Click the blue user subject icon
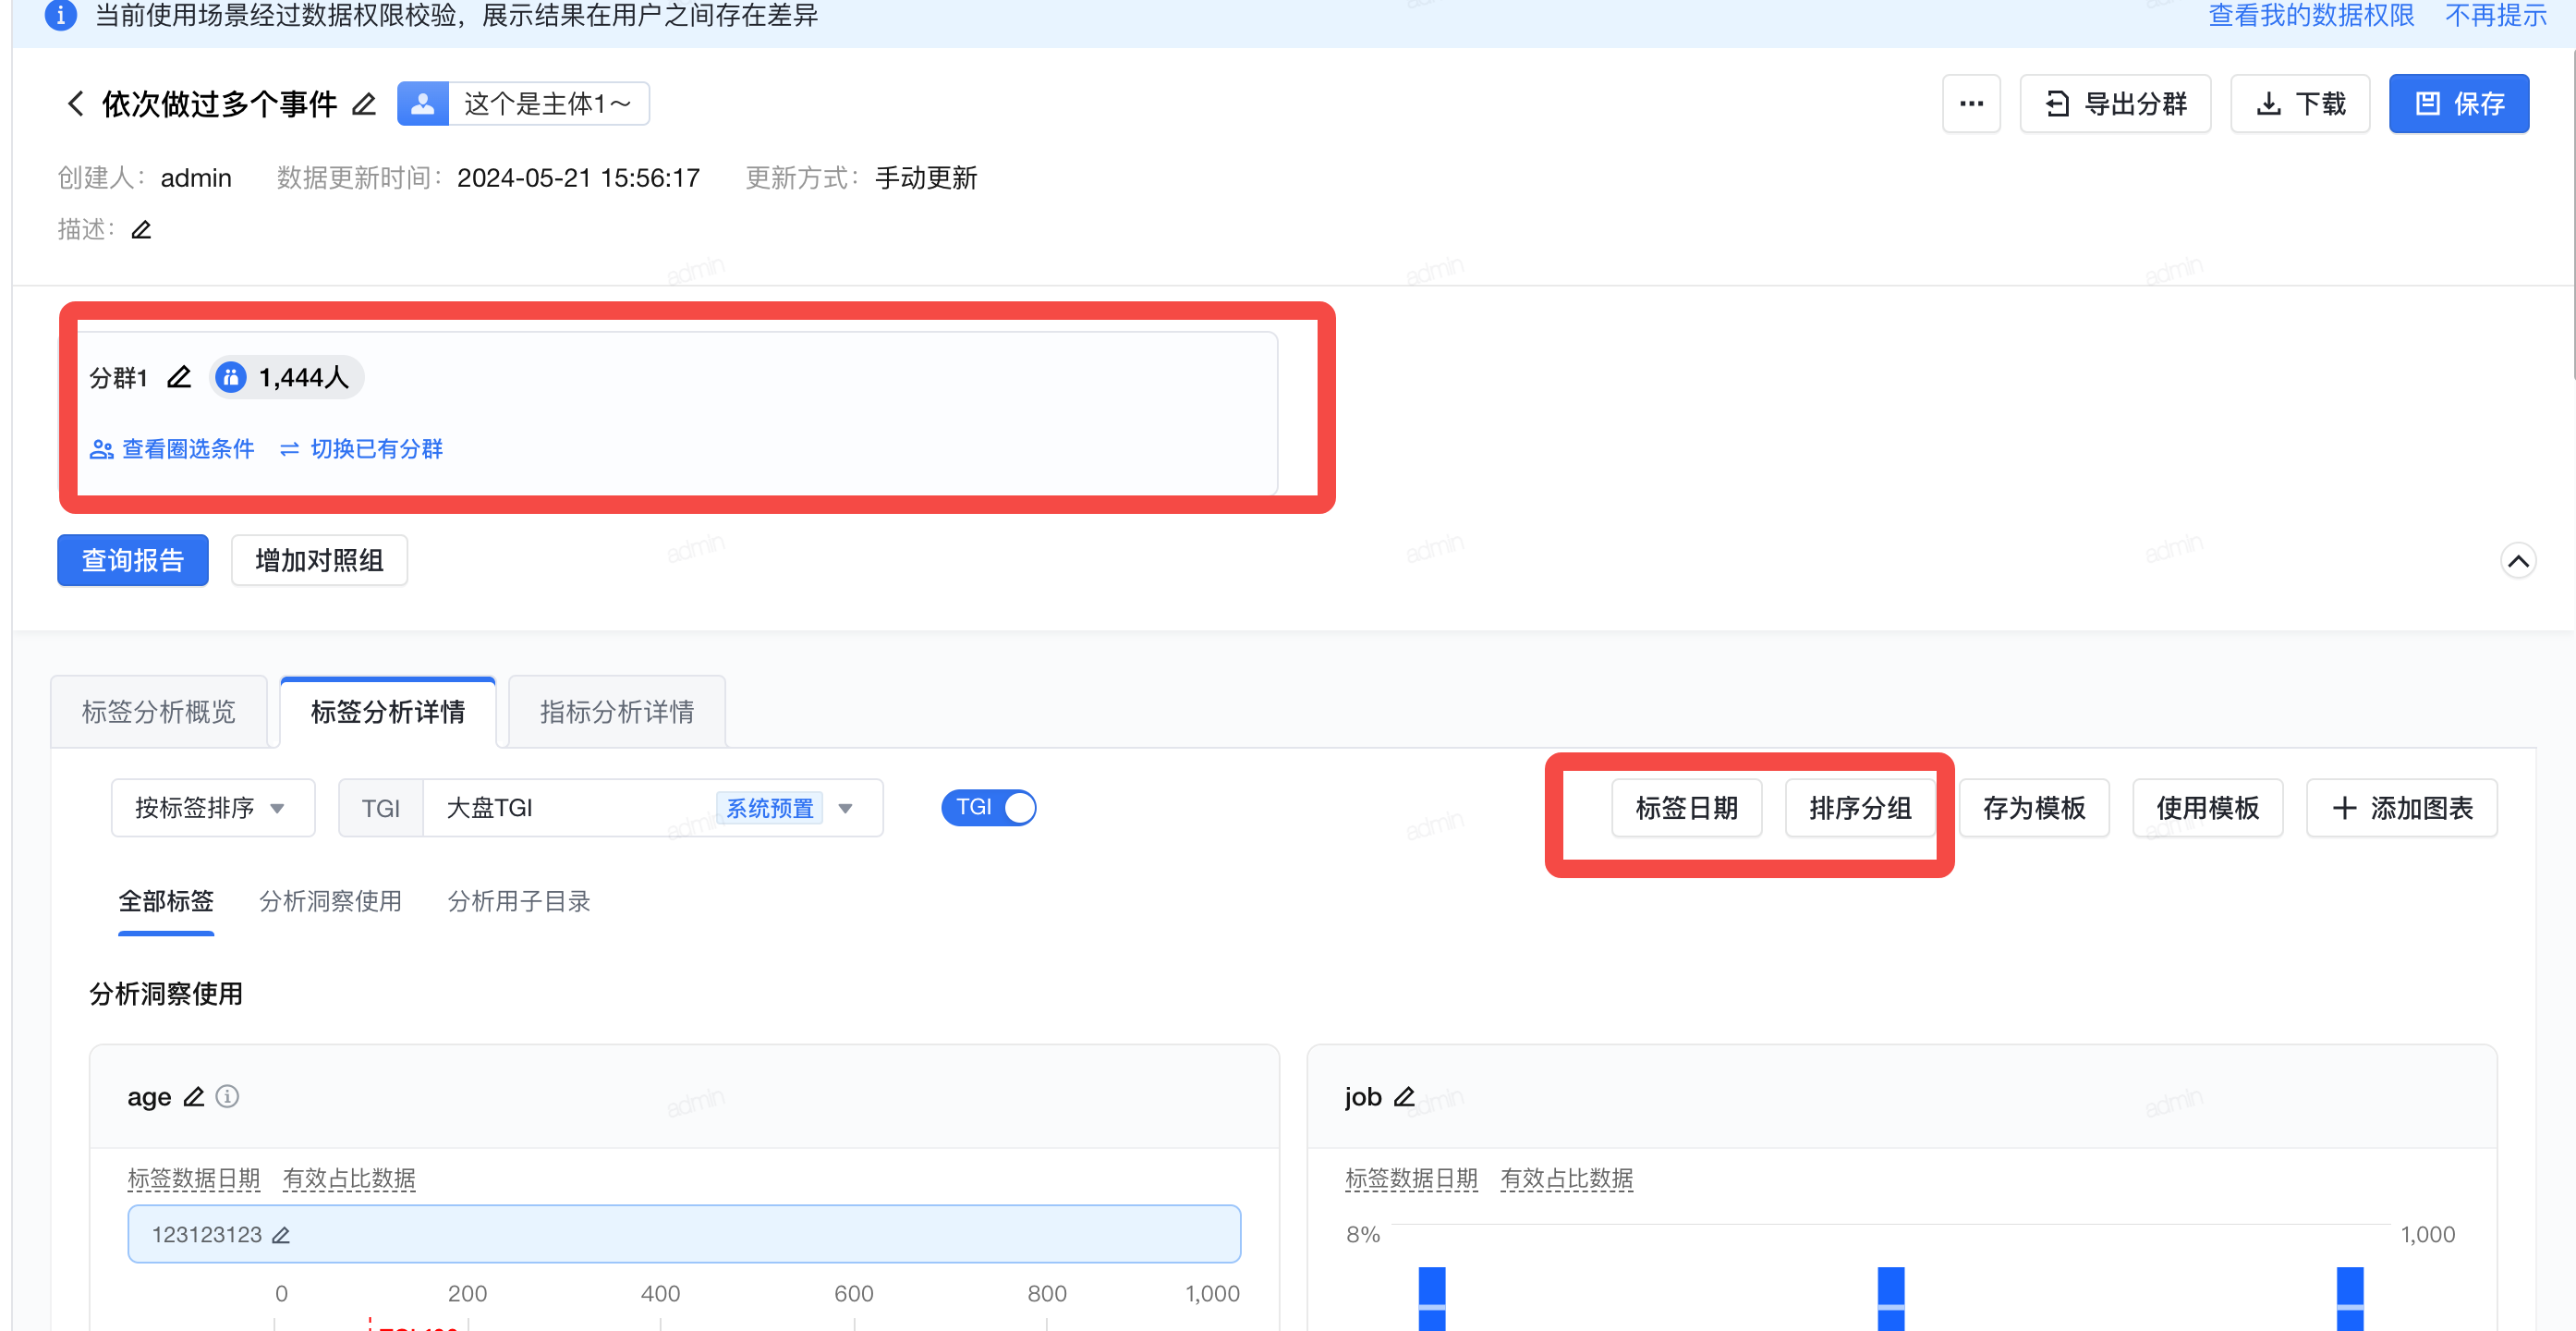The height and width of the screenshot is (1331, 2576). (x=423, y=104)
